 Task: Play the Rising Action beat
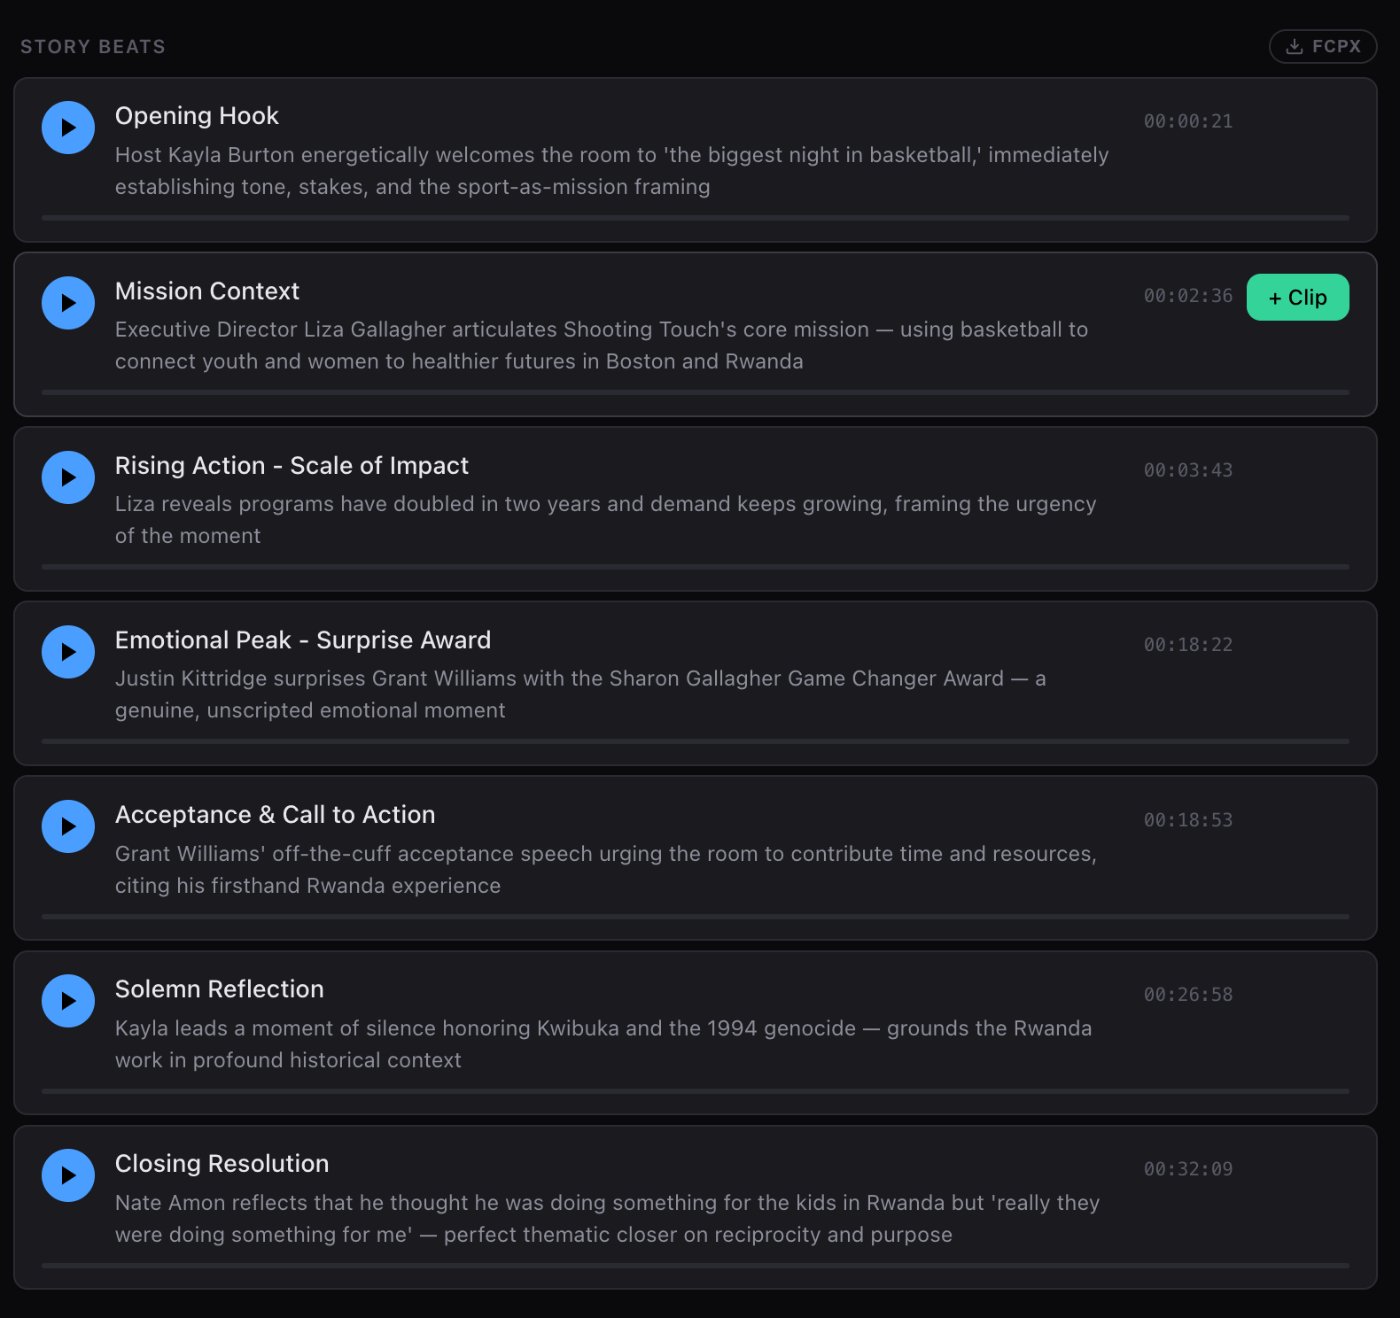(x=68, y=477)
